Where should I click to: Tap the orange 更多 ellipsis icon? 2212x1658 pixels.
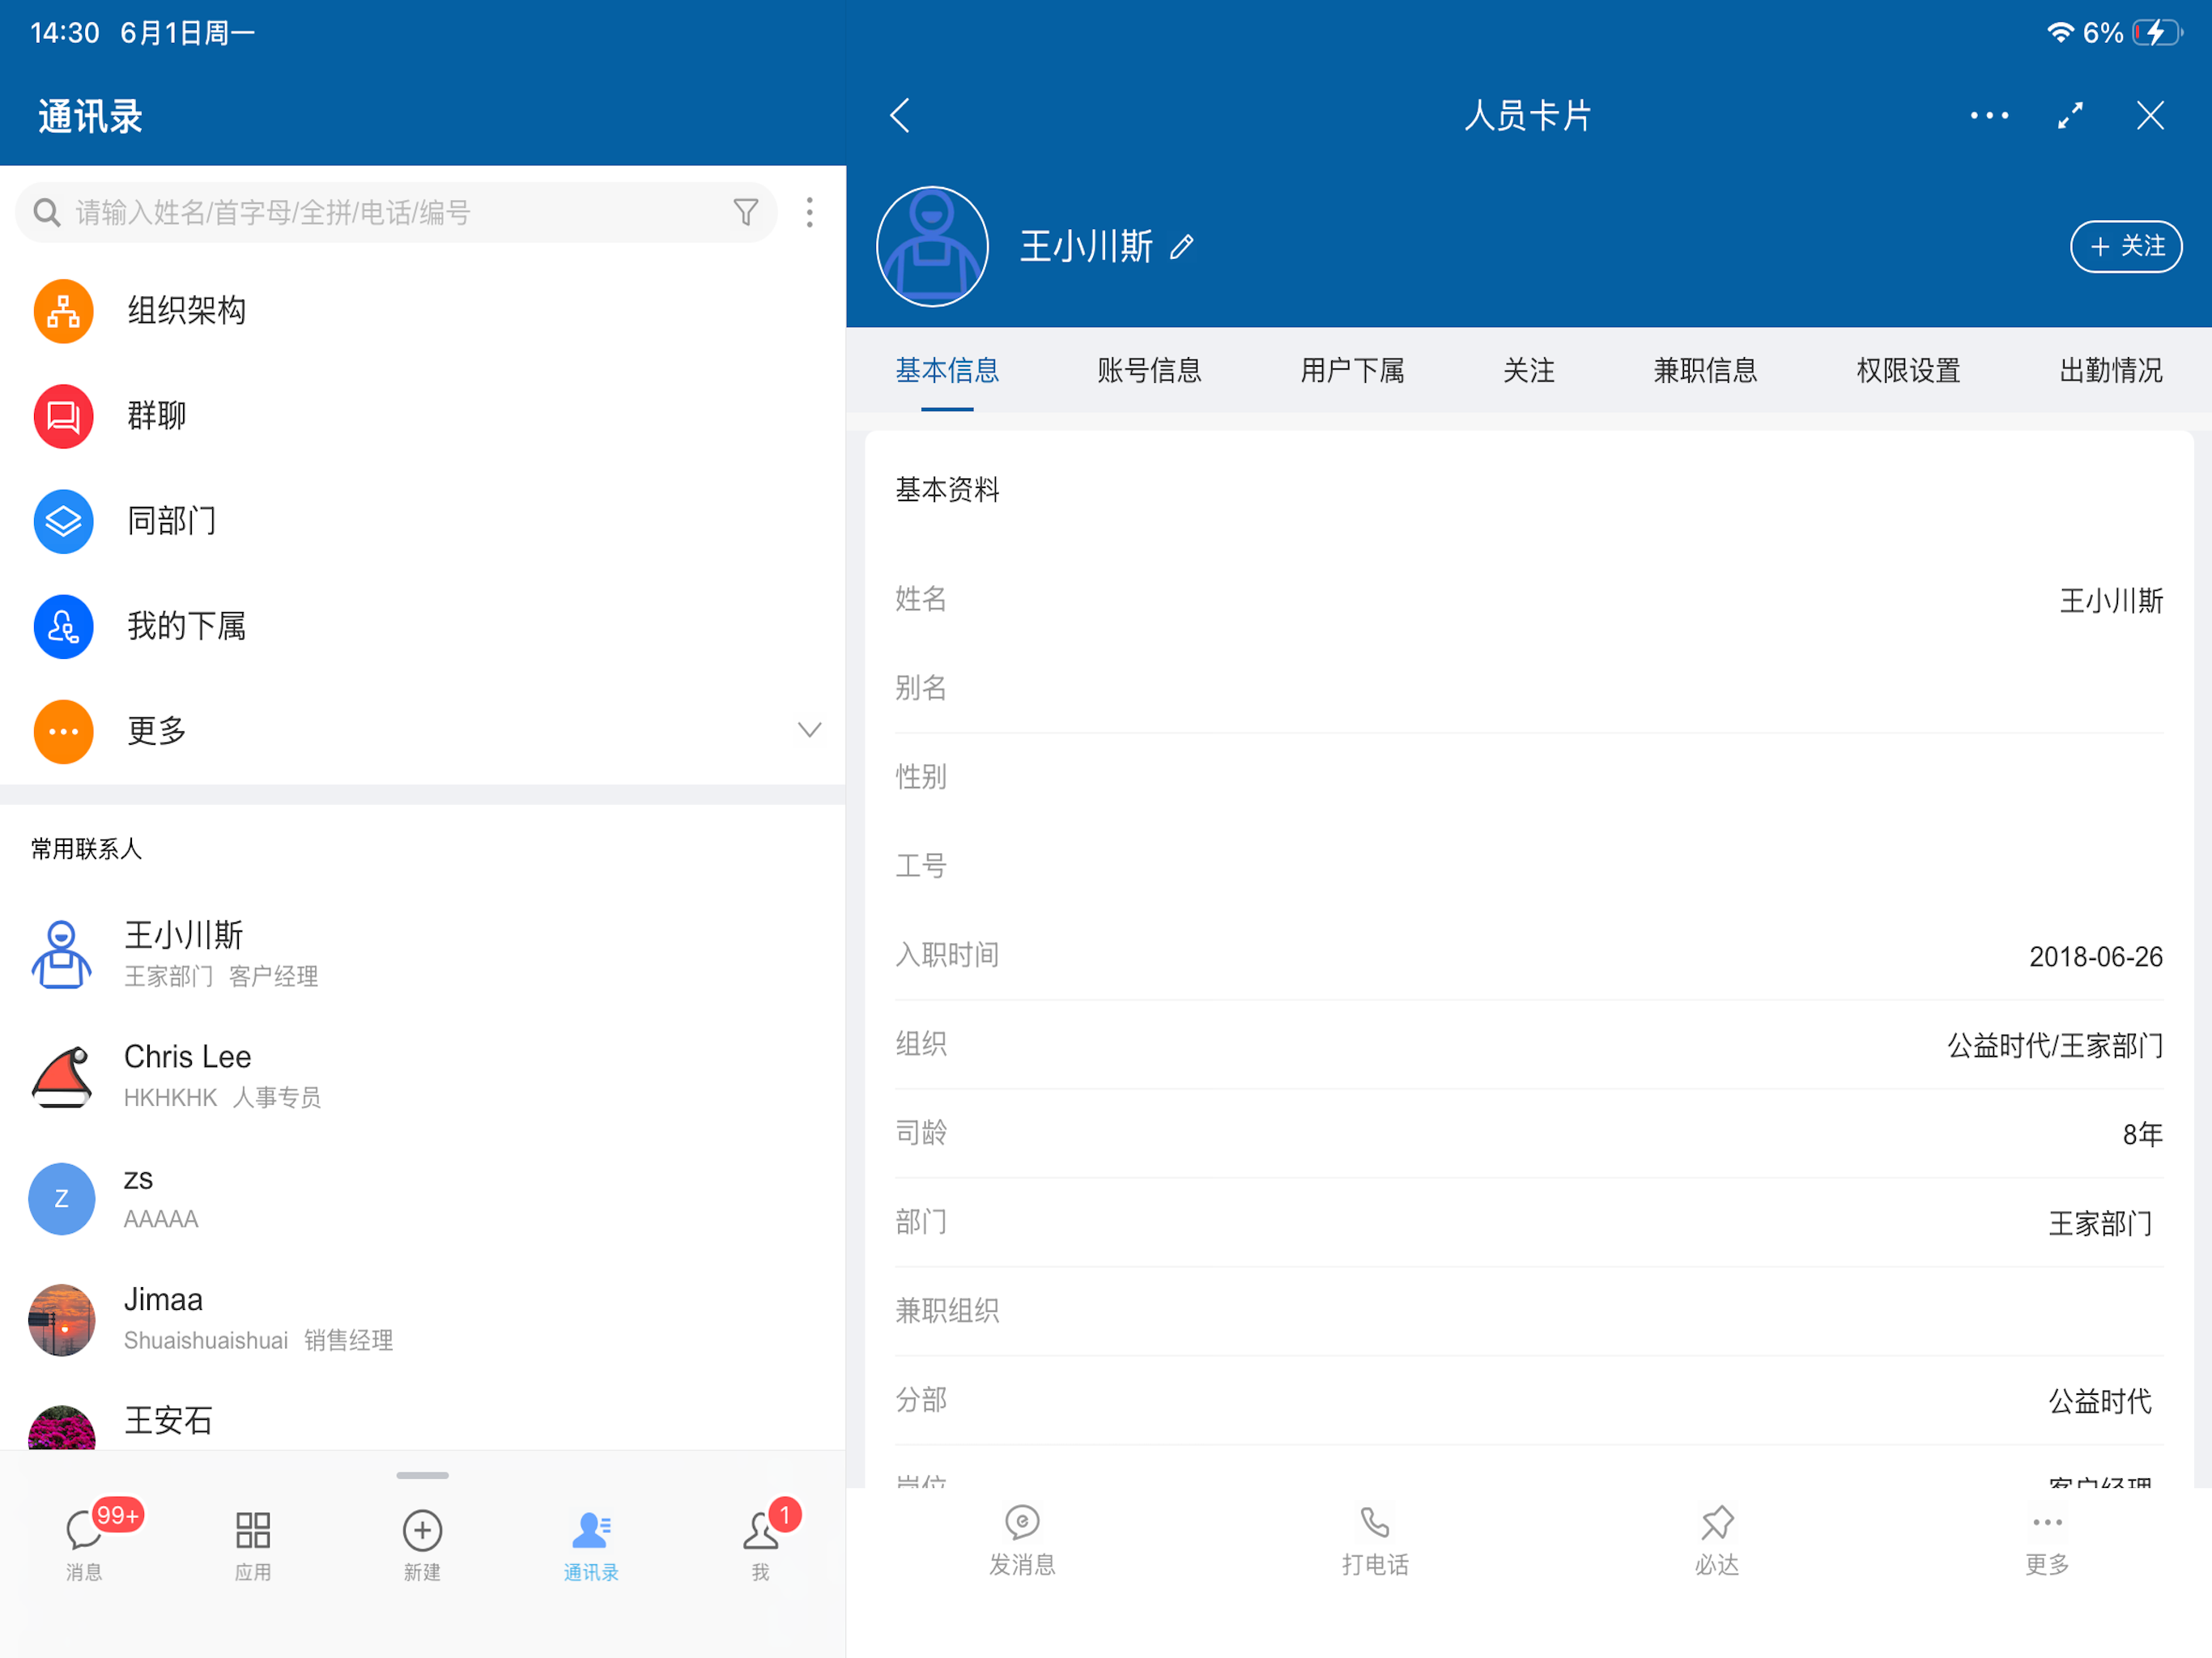(63, 731)
